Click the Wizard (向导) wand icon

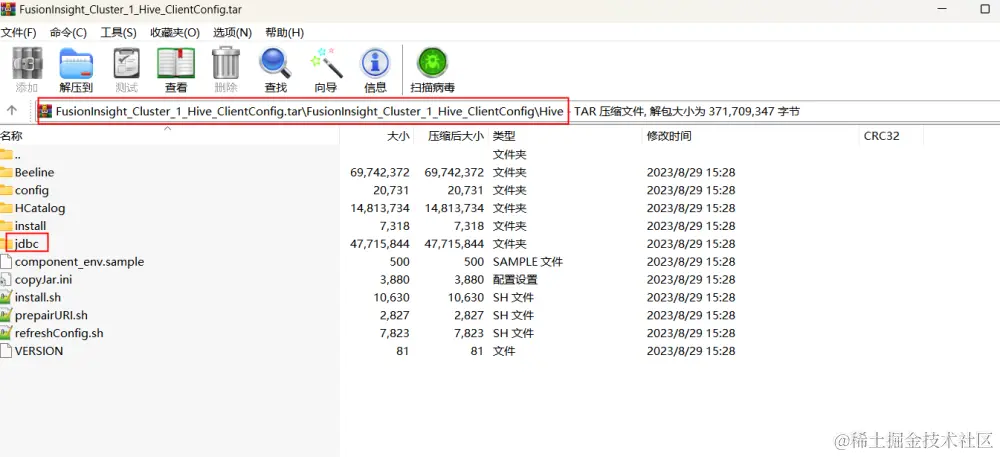[326, 63]
